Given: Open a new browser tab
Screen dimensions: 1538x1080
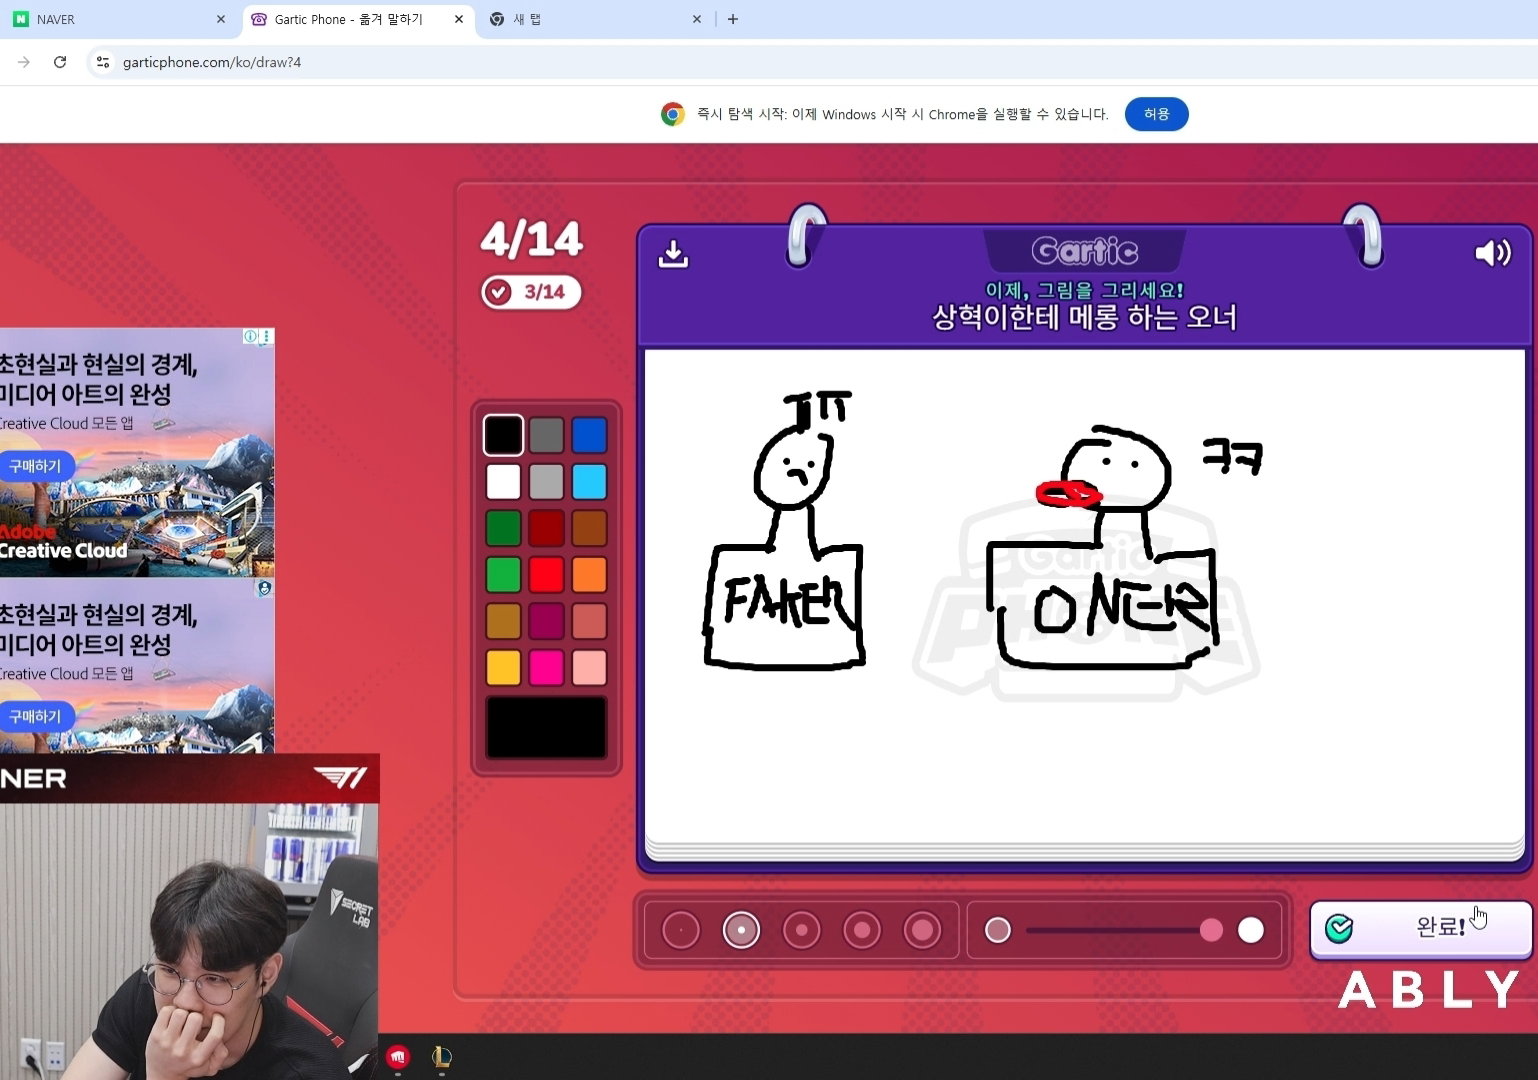Looking at the screenshot, I should [x=733, y=19].
